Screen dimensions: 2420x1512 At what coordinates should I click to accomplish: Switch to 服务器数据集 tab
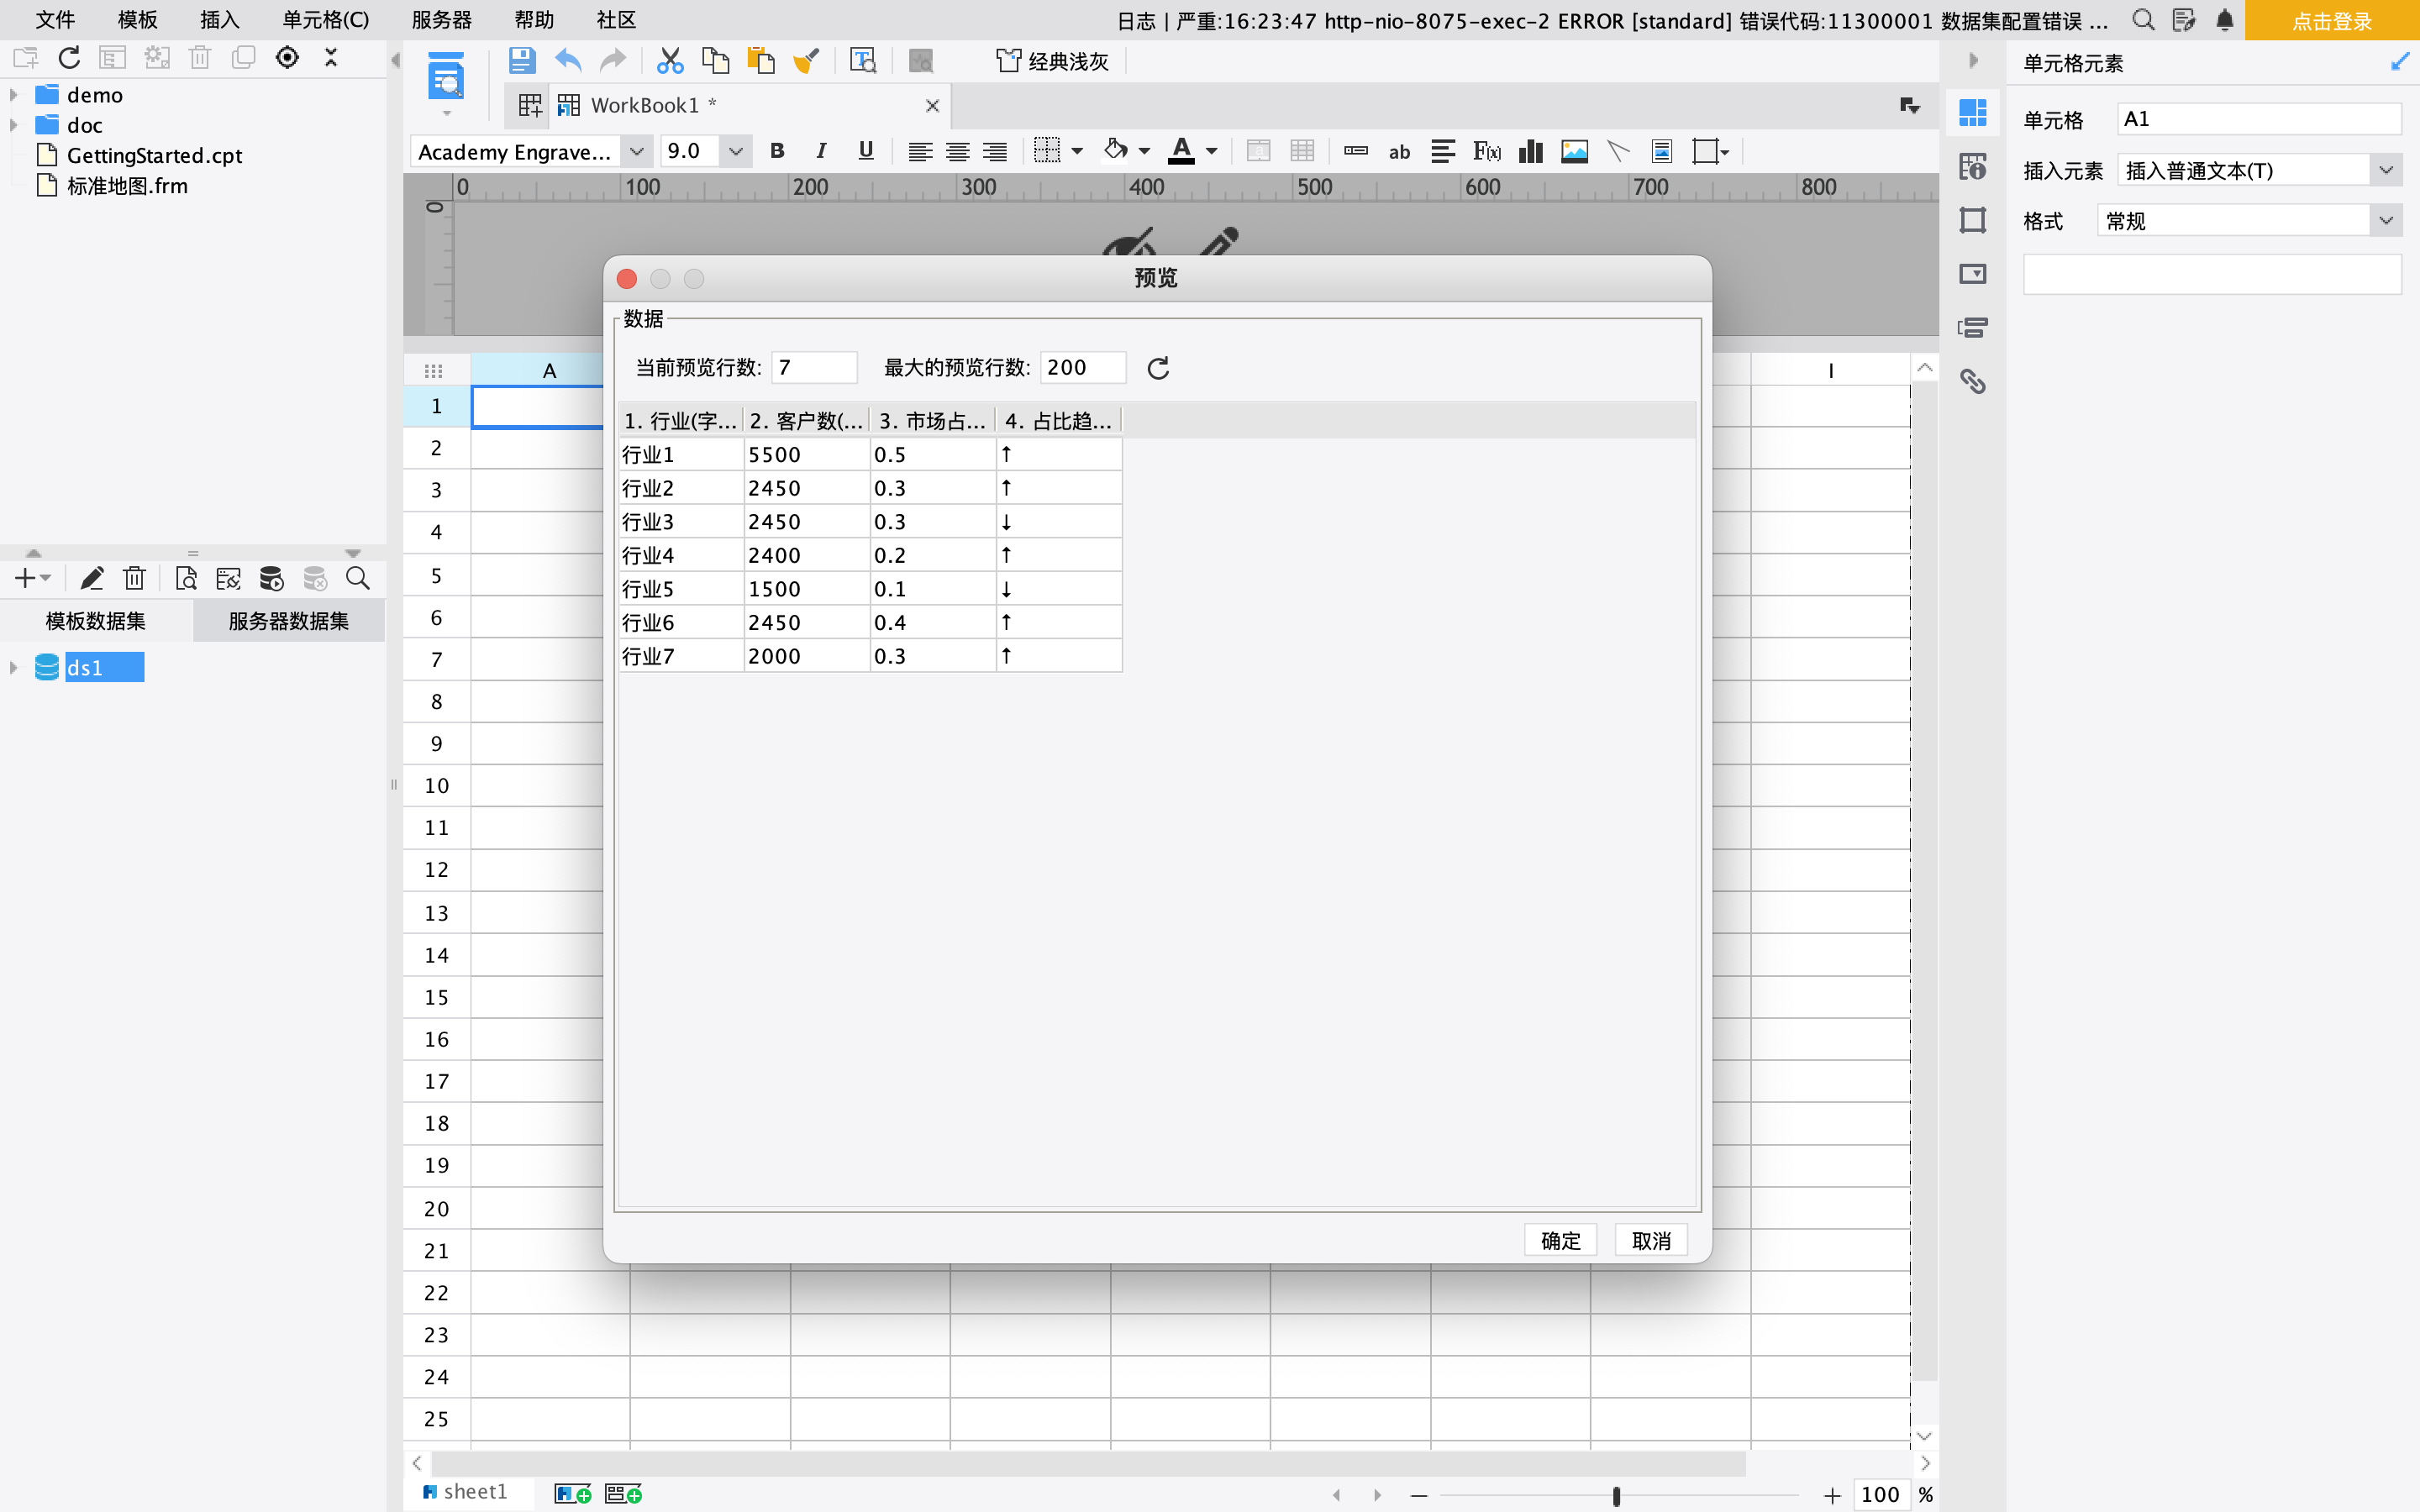point(288,621)
